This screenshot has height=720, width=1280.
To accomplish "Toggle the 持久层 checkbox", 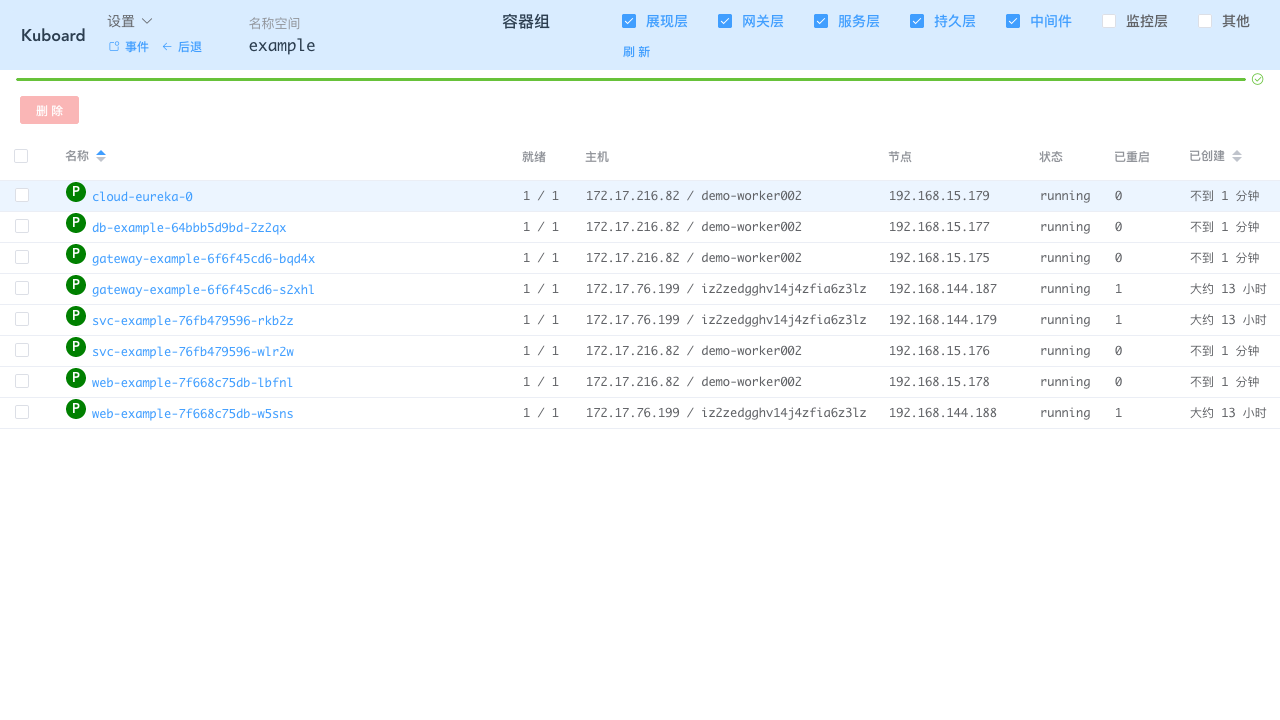I will pyautogui.click(x=917, y=21).
